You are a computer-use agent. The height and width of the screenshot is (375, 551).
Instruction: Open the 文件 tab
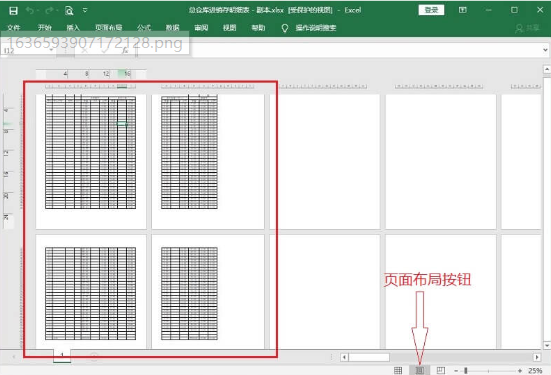14,27
